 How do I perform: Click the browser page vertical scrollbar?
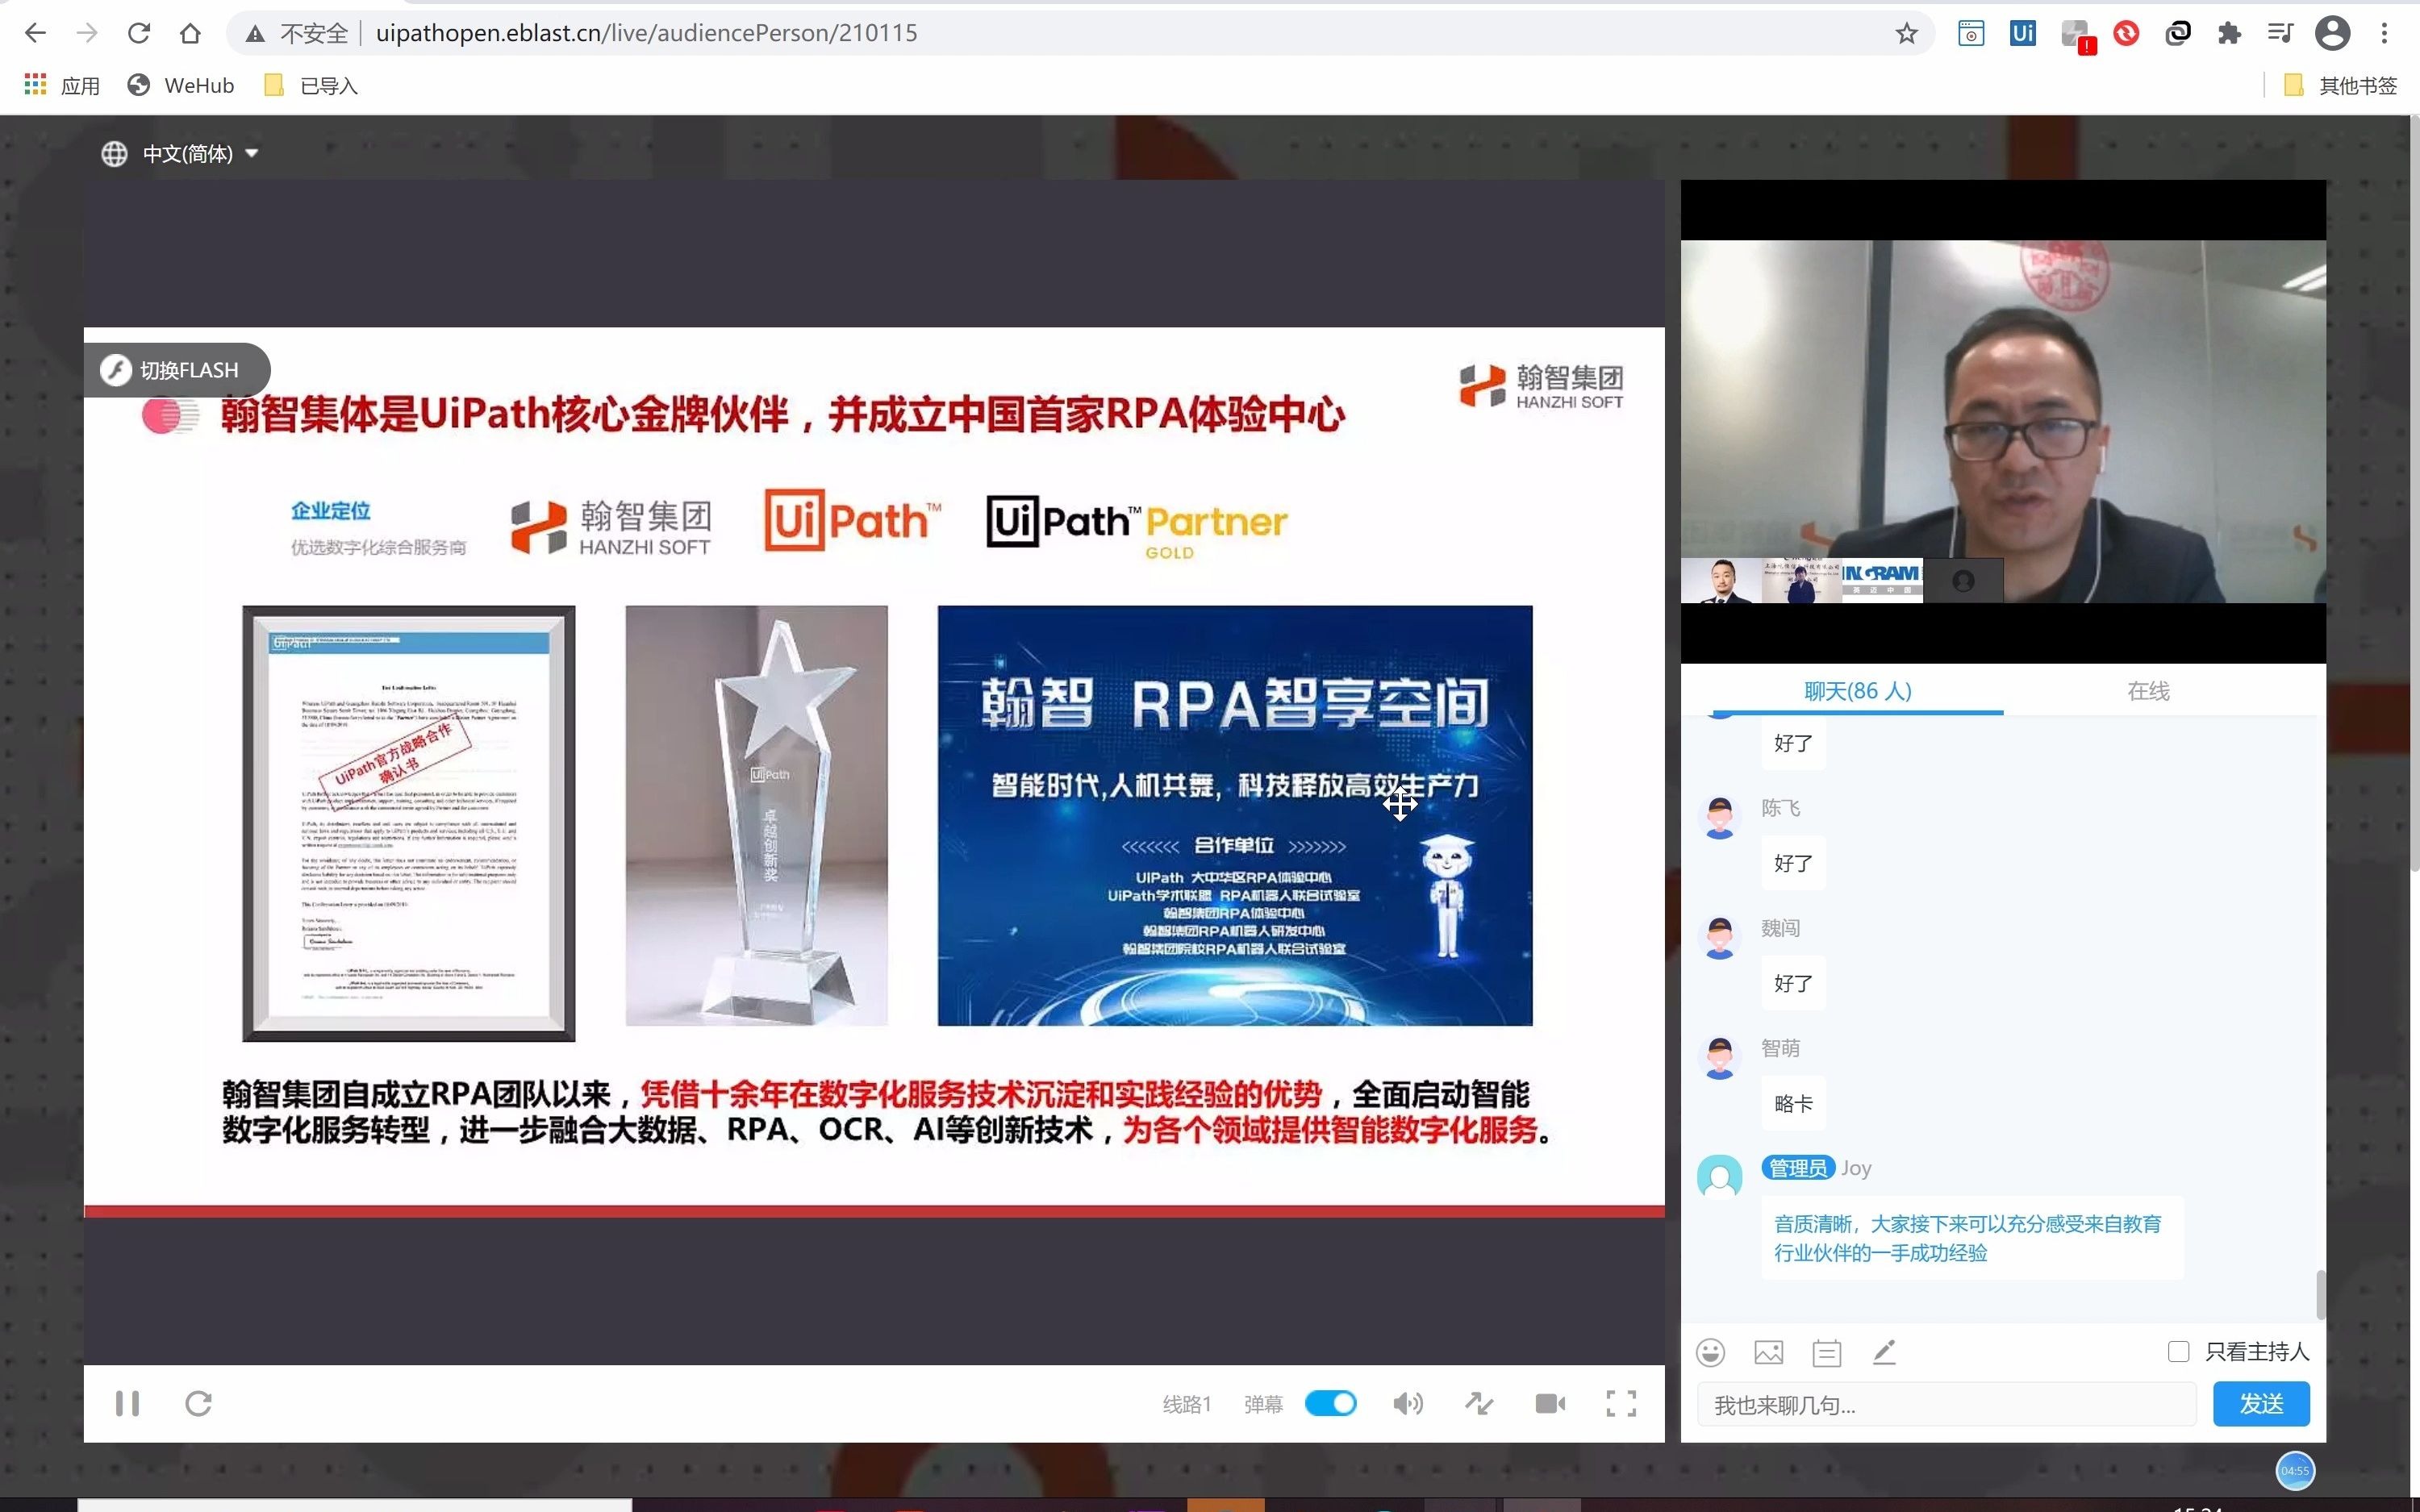(2414, 495)
